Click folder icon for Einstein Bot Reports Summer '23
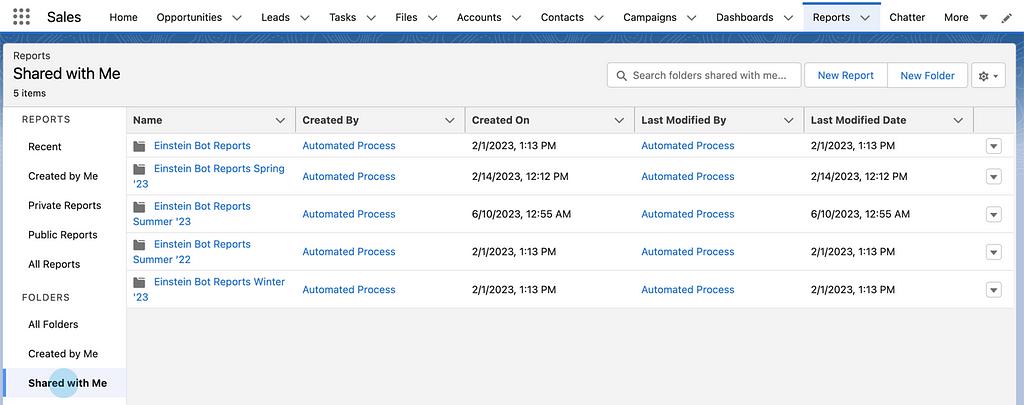The height and width of the screenshot is (405, 1024). (x=140, y=207)
